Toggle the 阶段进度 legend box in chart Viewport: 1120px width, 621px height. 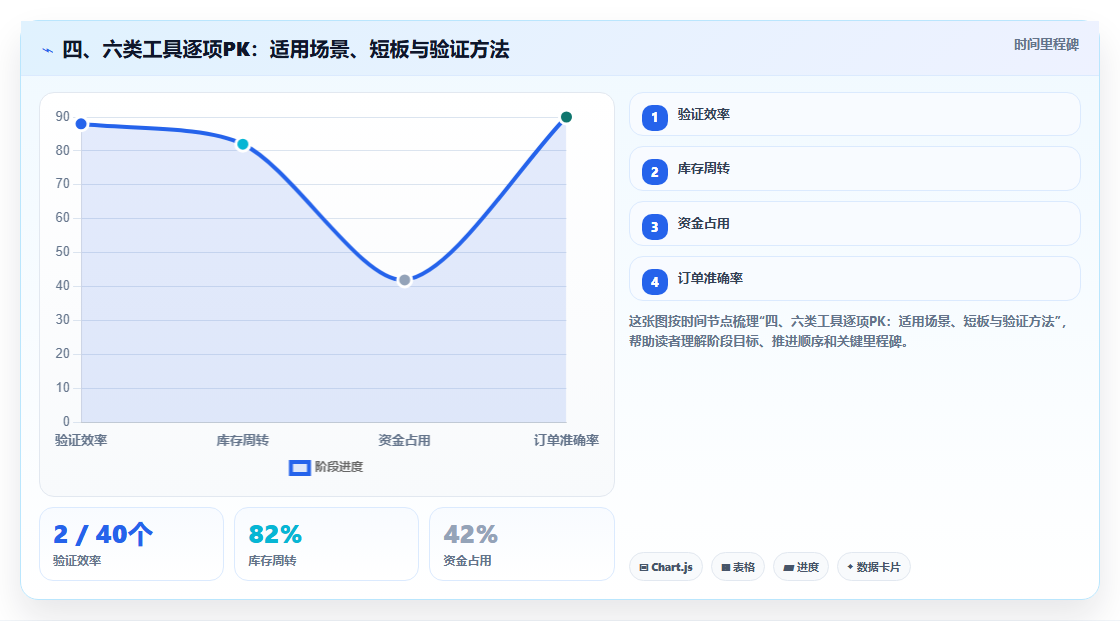click(x=299, y=467)
